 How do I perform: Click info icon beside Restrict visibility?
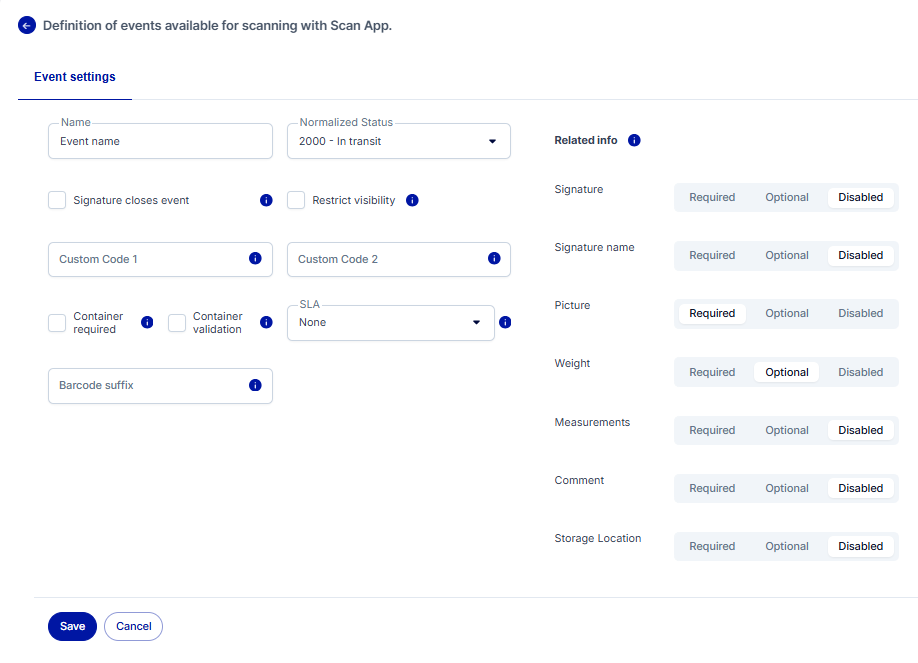tap(412, 200)
